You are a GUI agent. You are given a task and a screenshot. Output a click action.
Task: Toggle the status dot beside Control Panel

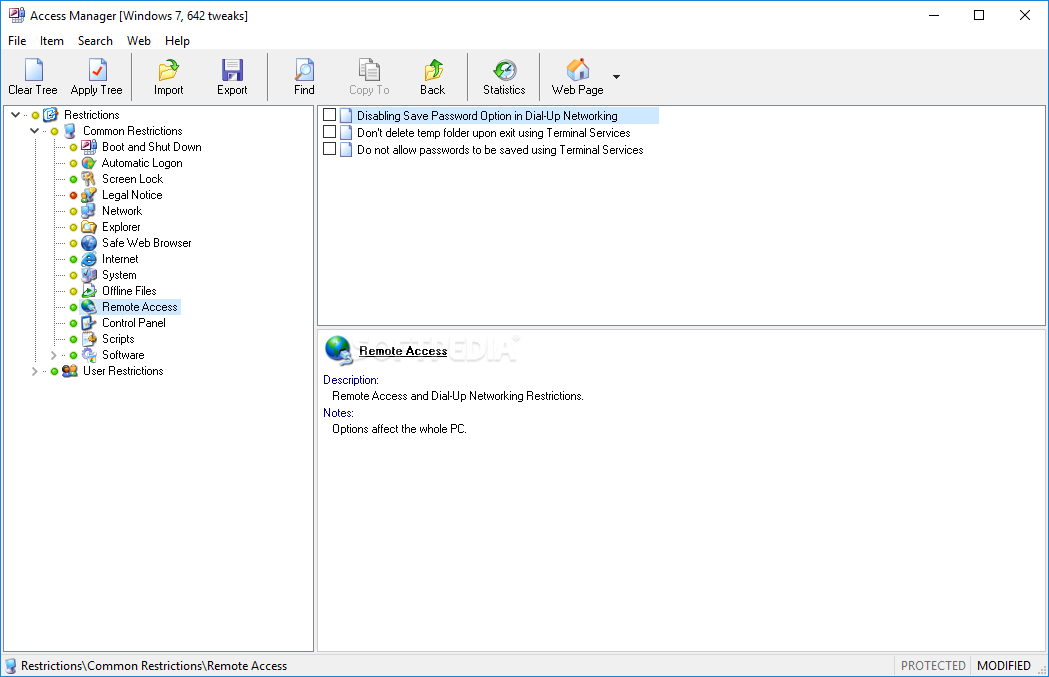click(x=74, y=323)
